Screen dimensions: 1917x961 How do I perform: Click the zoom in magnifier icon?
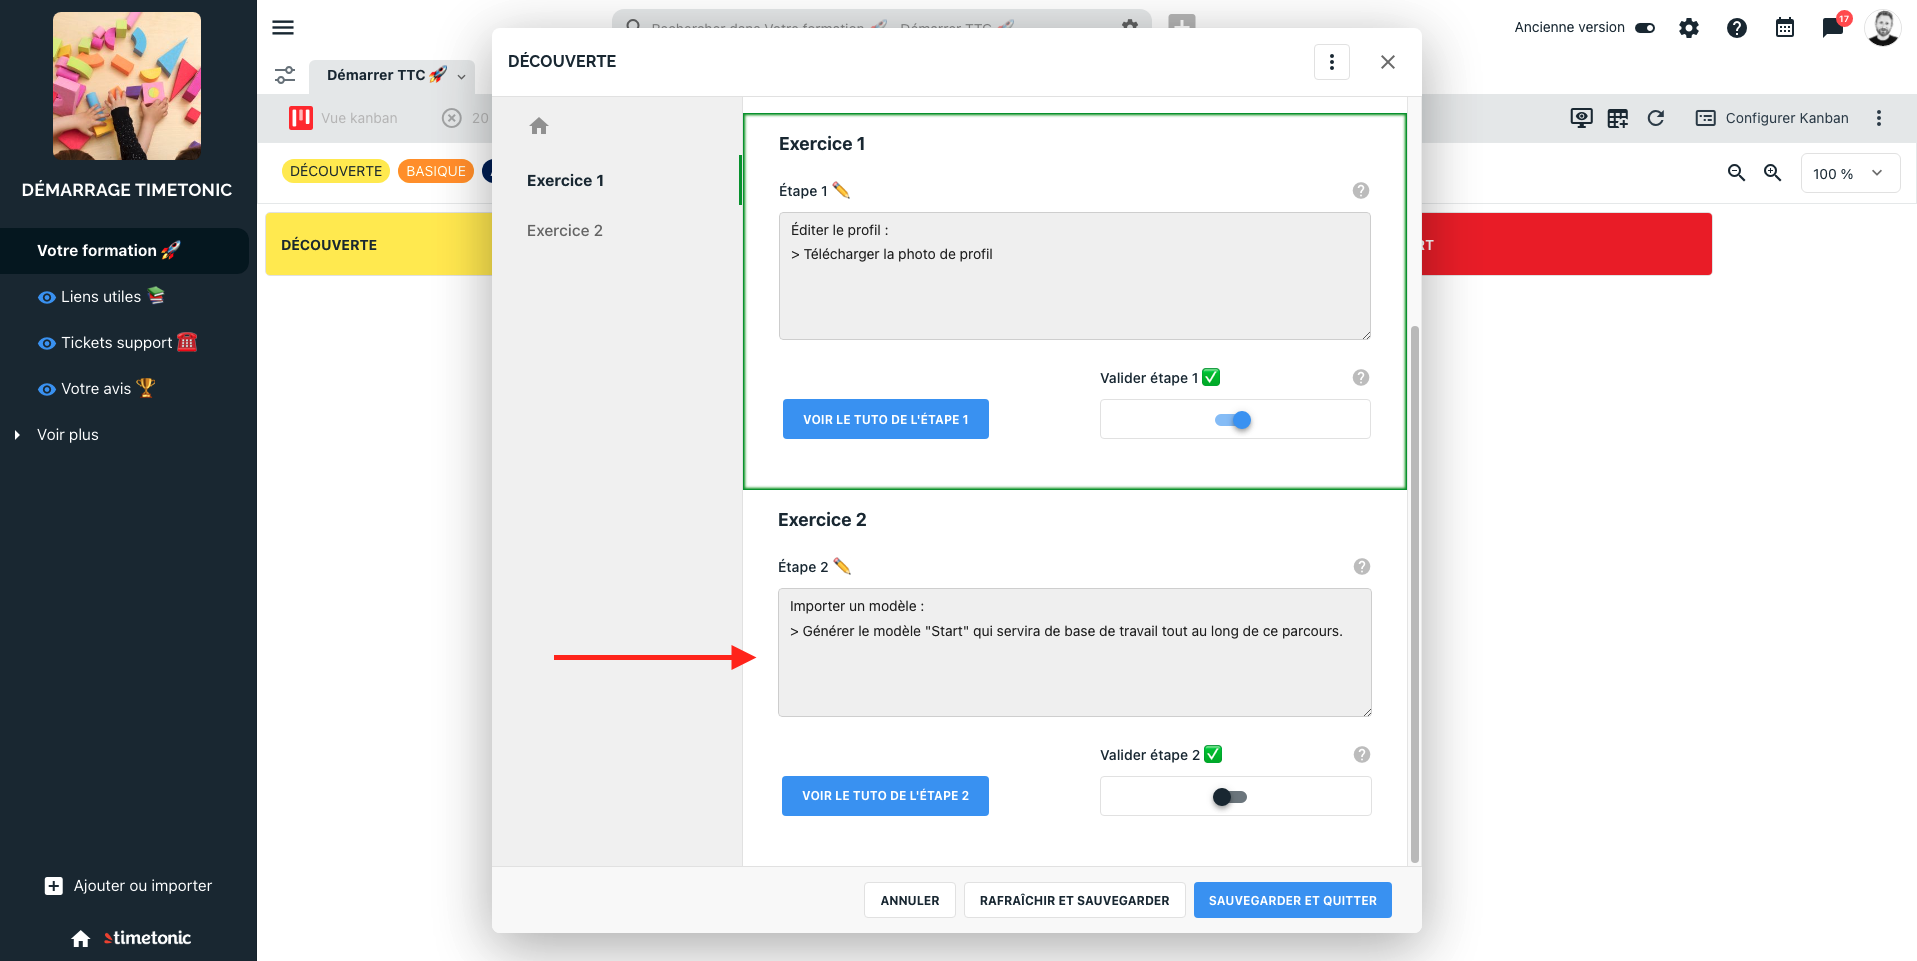pos(1773,173)
